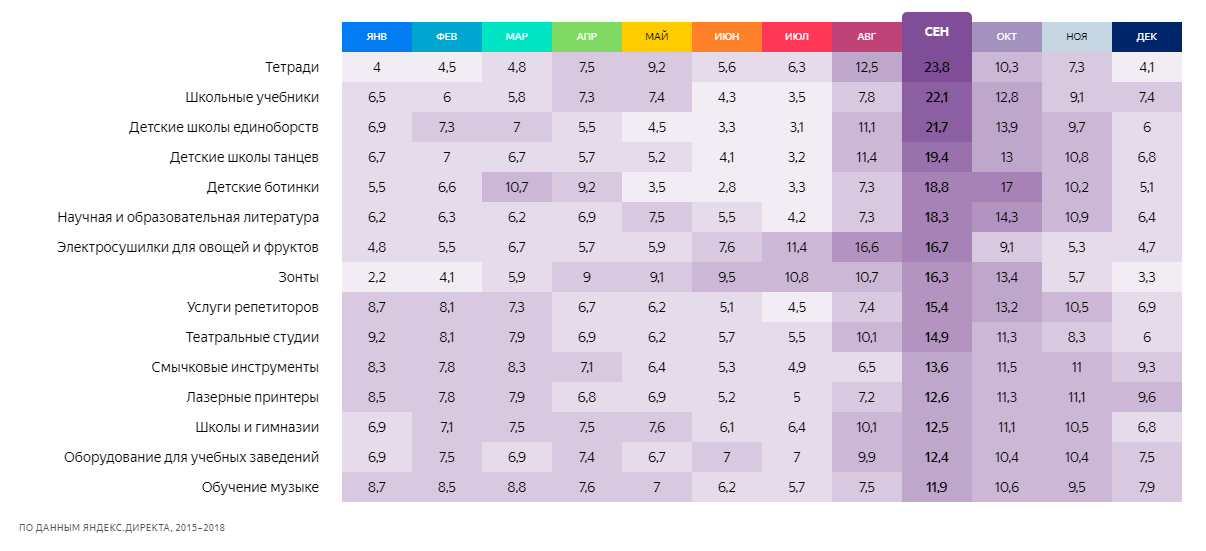
Task: Select the Школьные учебники row label
Action: (x=252, y=97)
